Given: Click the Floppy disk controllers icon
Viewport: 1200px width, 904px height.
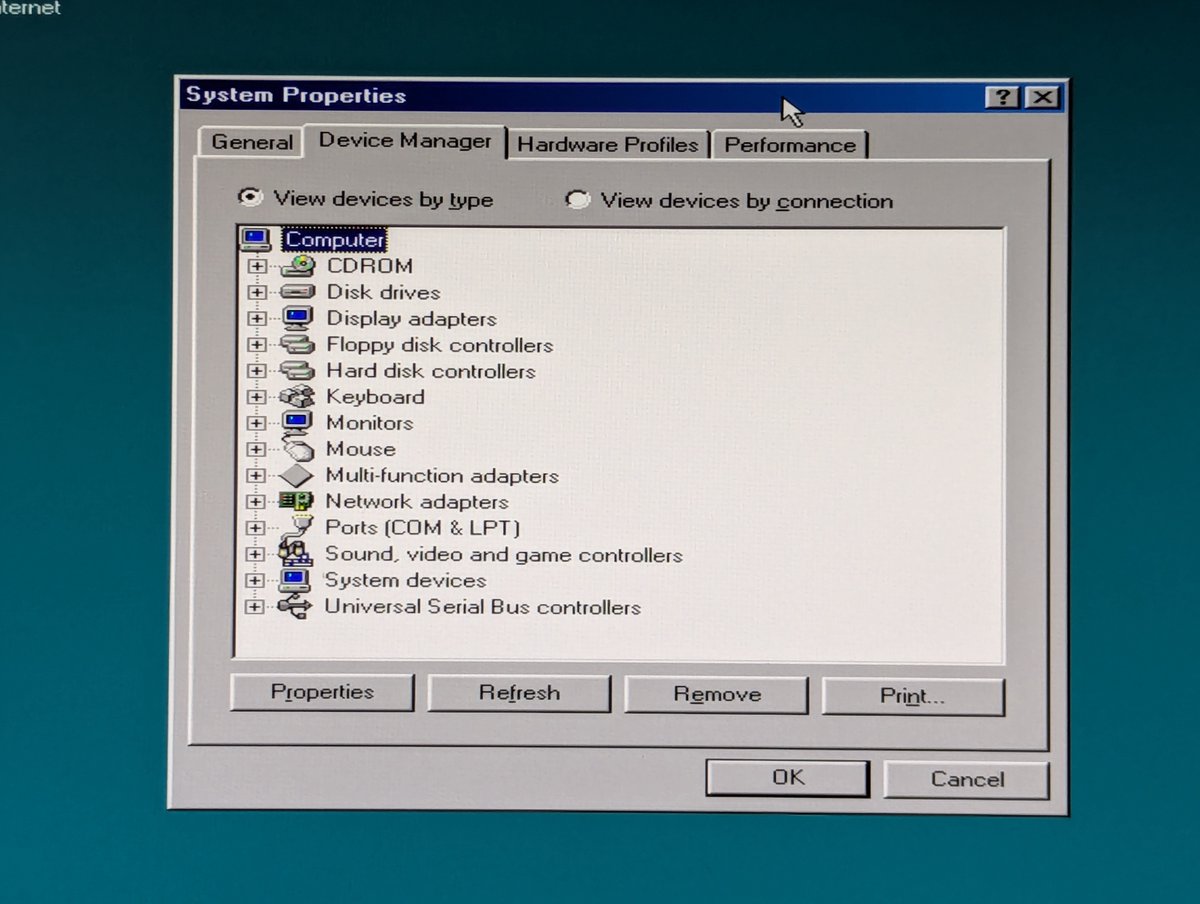Looking at the screenshot, I should [x=297, y=345].
